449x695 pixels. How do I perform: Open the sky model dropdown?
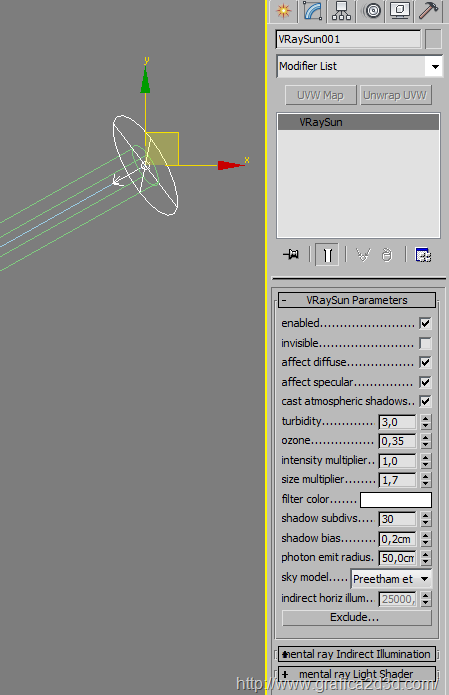[391, 579]
